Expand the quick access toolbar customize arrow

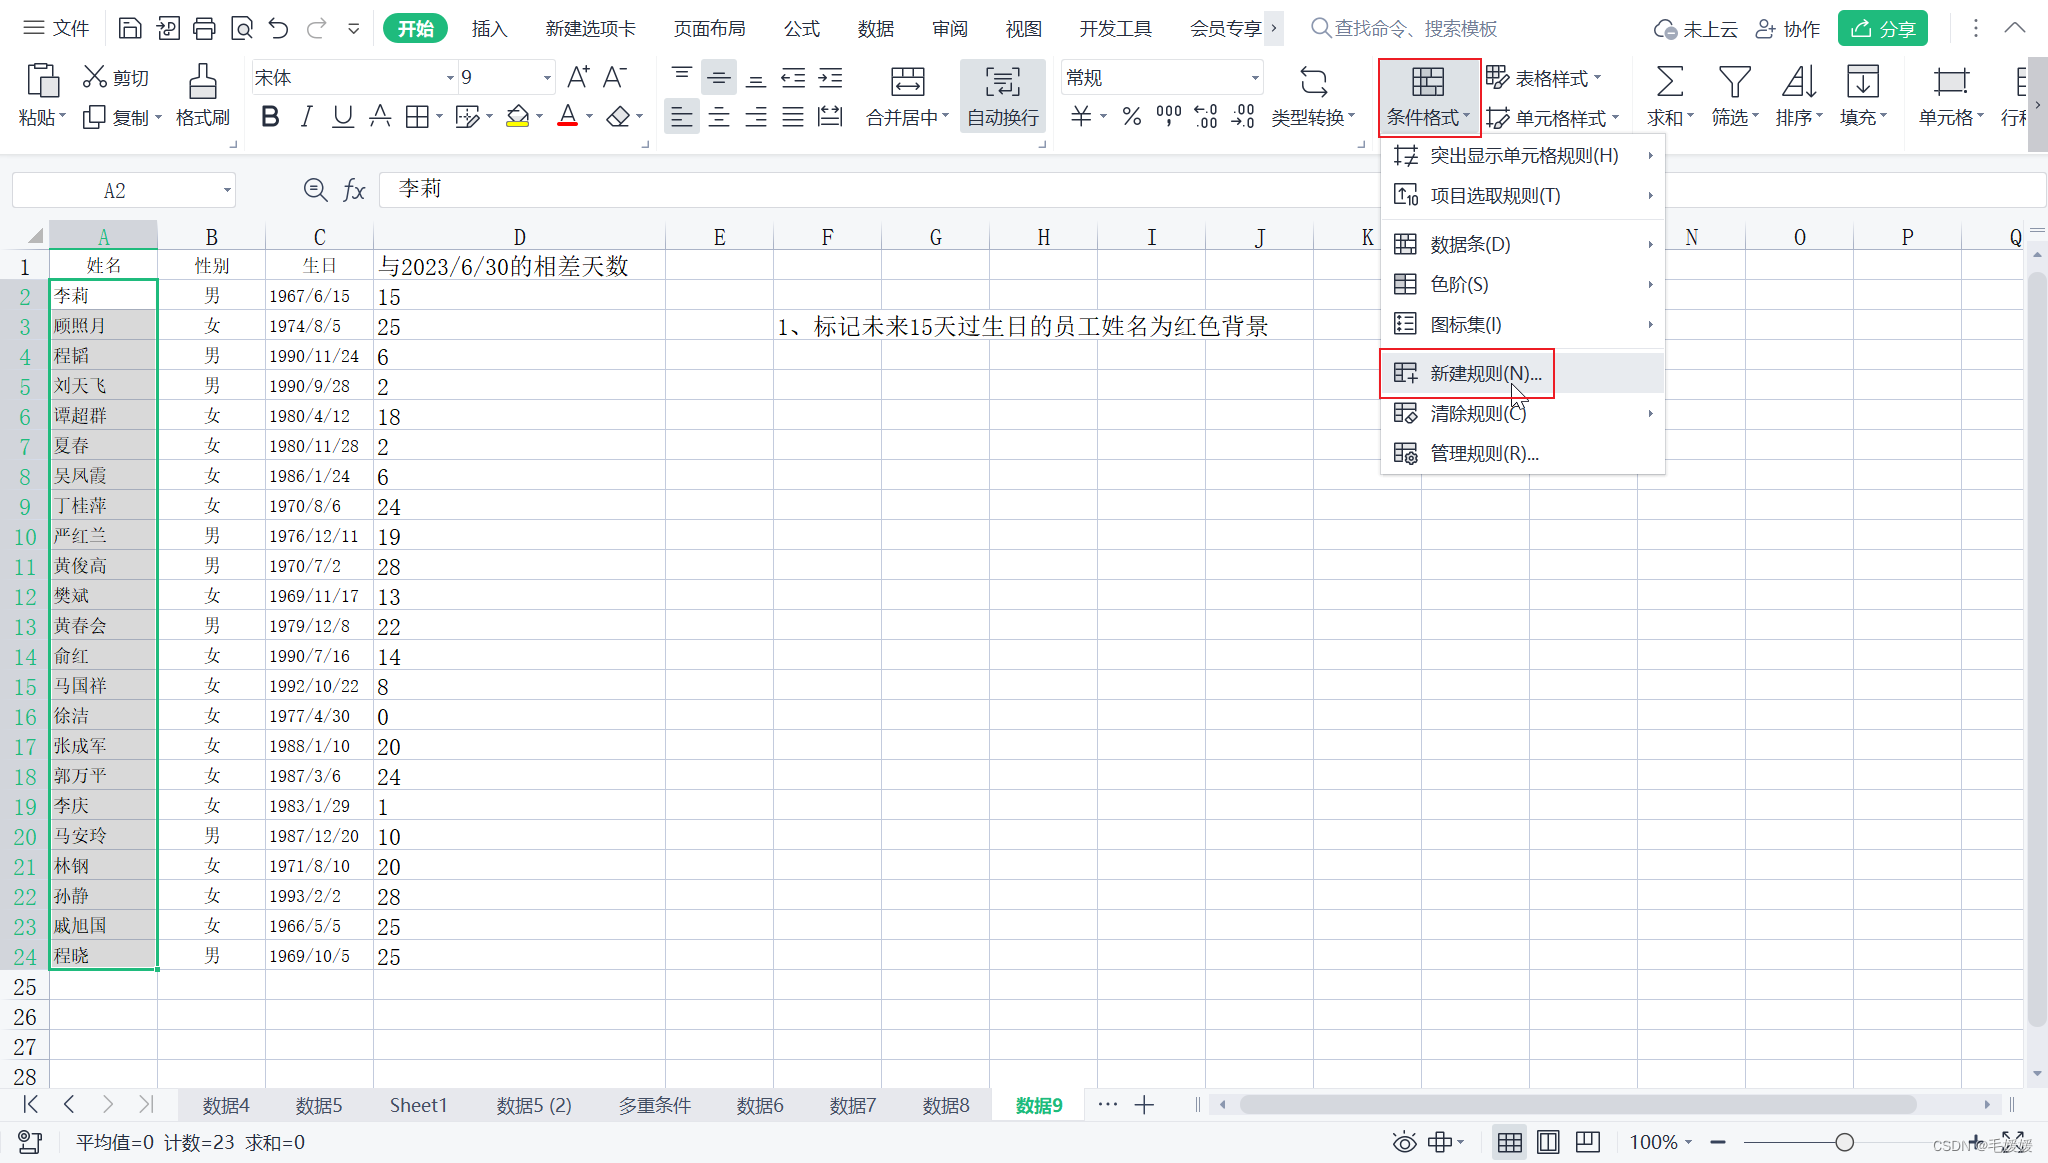pos(353,29)
